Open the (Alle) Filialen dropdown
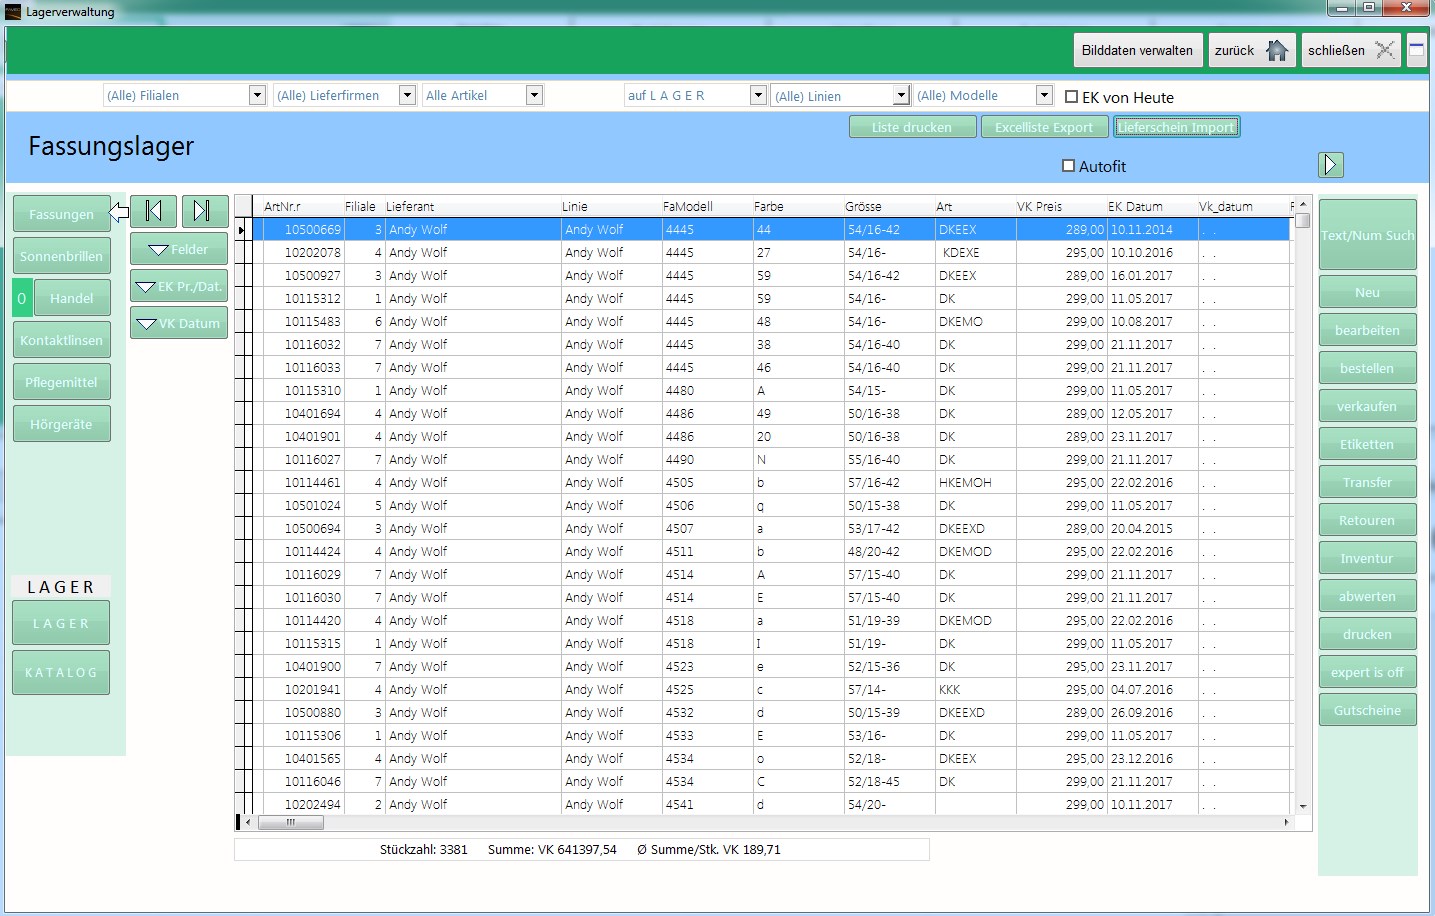 pos(257,95)
